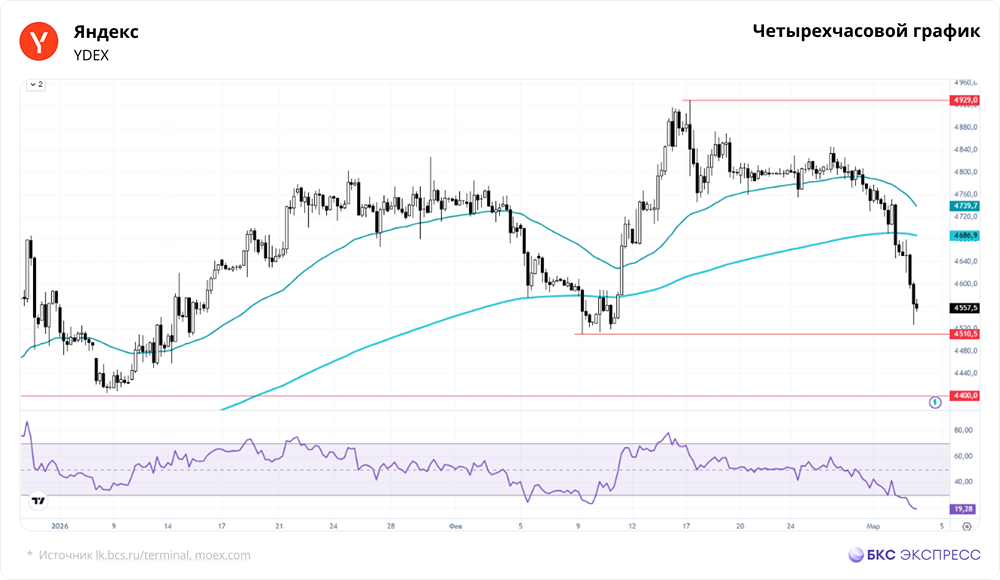Click the 4640,0 price axis label
Image resolution: width=1000 pixels, height=580 pixels.
coord(966,262)
